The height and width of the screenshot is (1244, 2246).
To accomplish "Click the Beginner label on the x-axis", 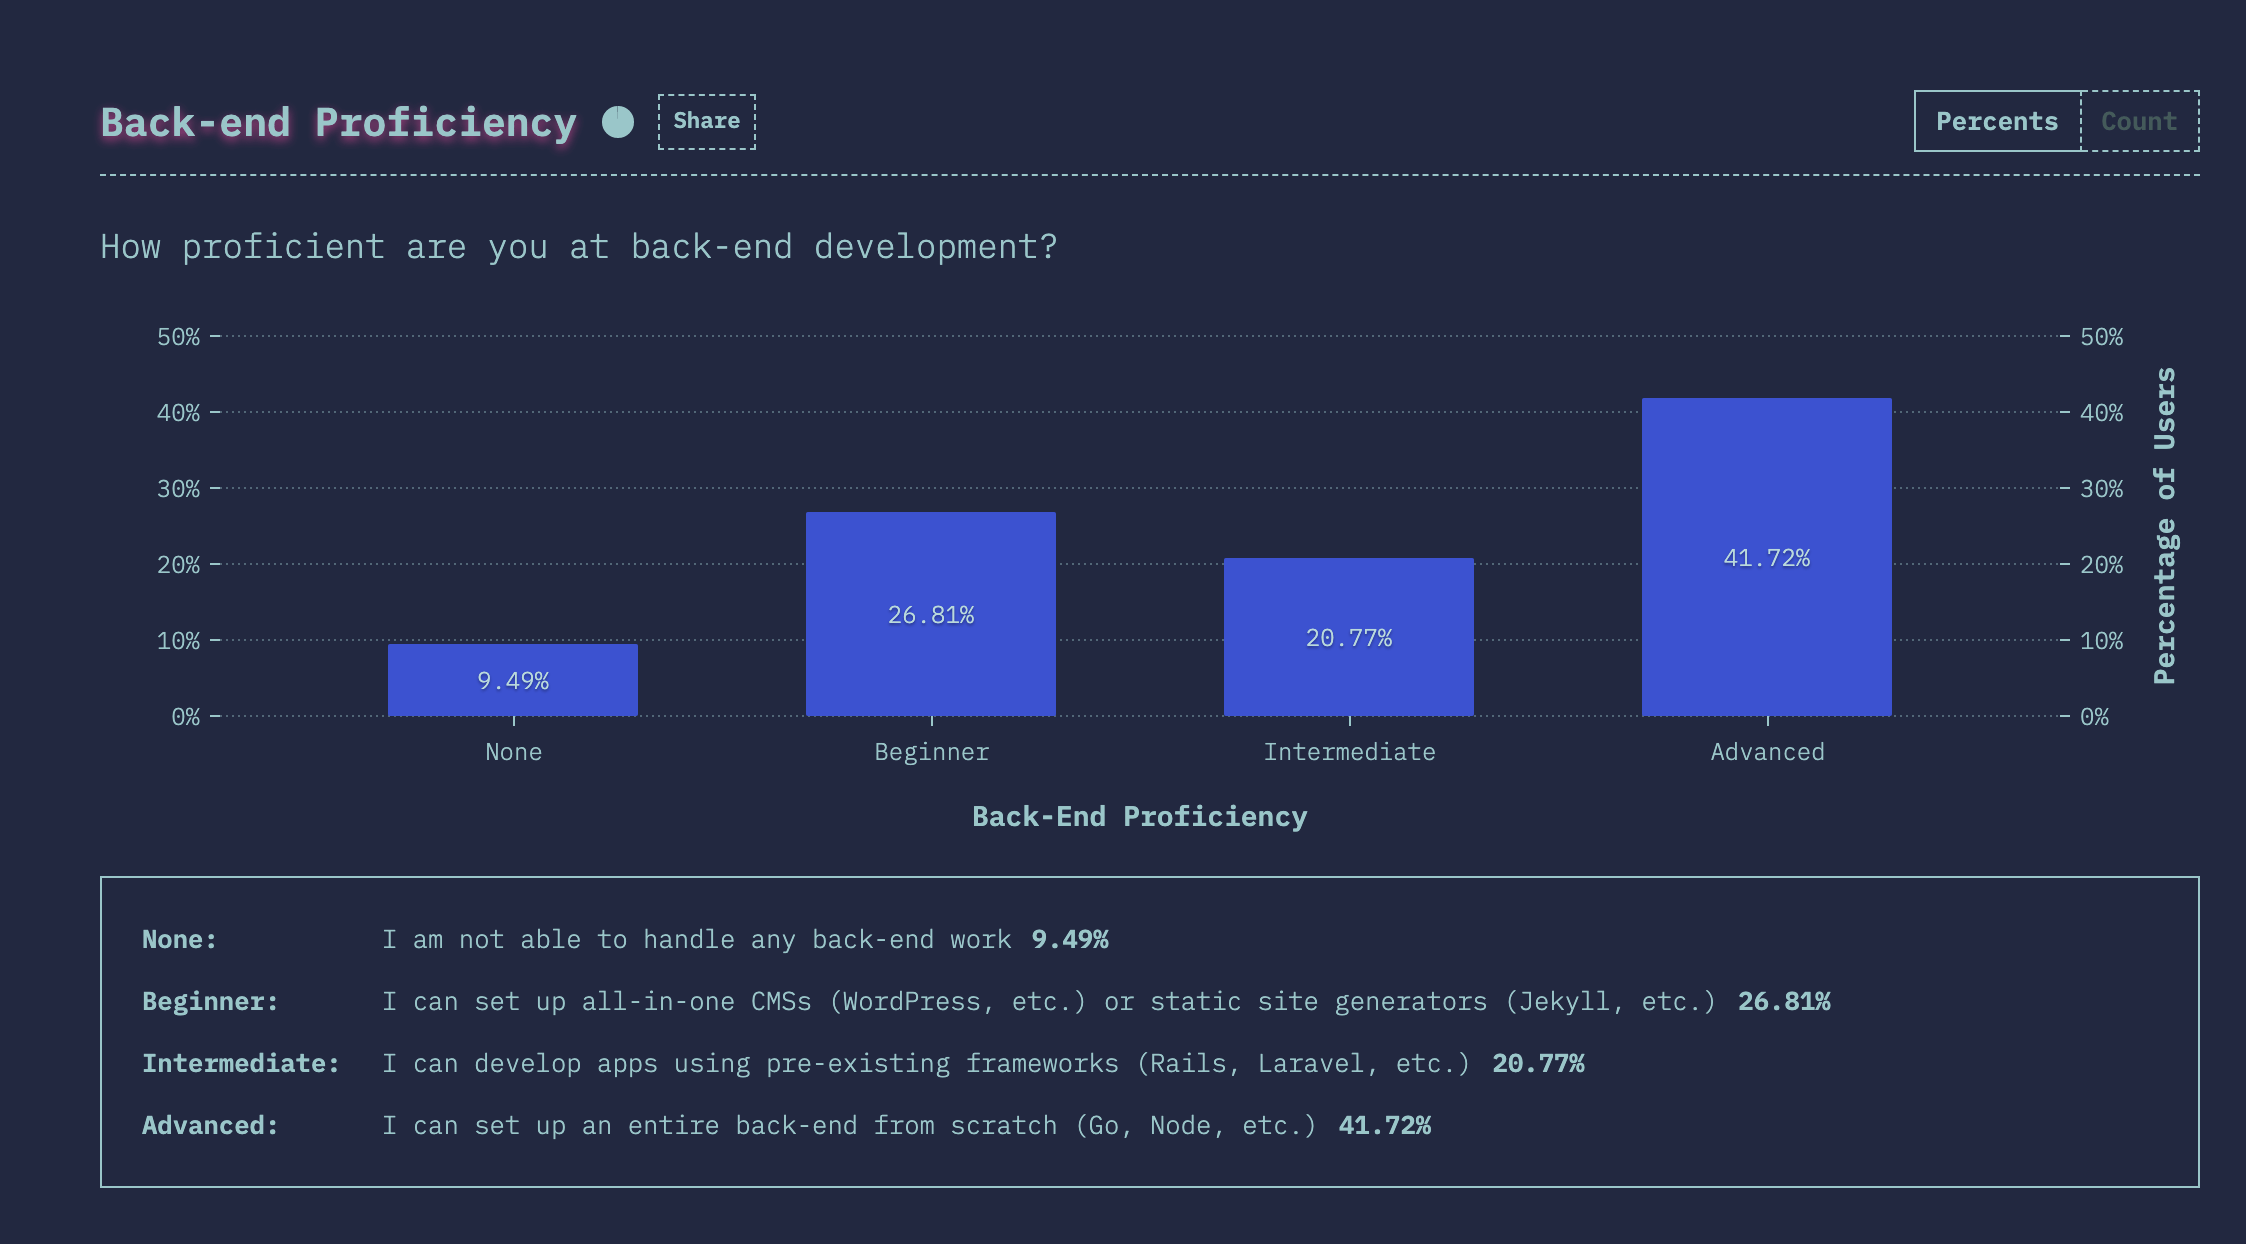I will click(x=931, y=752).
